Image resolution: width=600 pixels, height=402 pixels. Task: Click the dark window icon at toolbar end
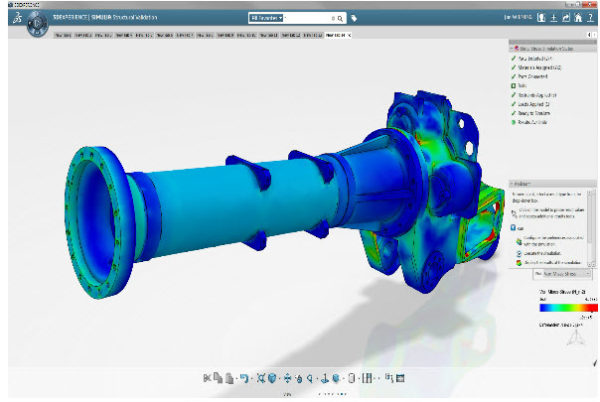[400, 378]
